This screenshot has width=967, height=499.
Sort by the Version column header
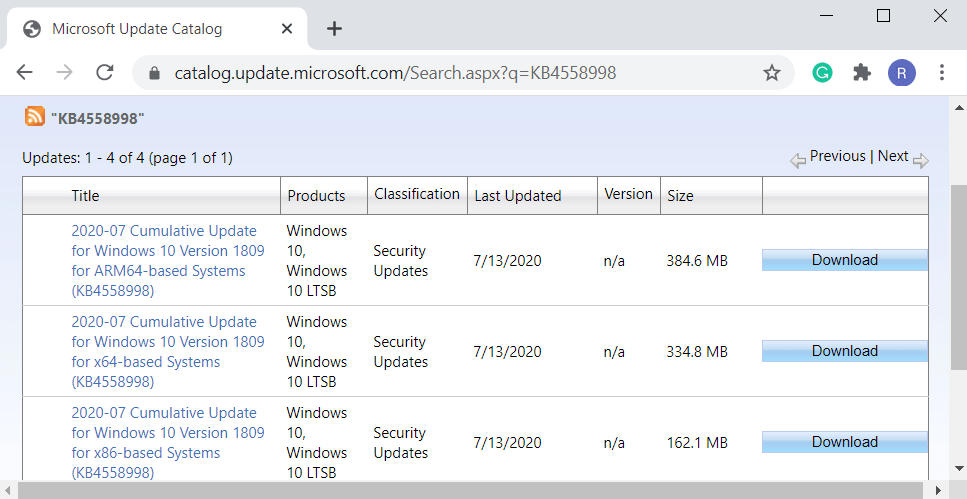[x=628, y=194]
